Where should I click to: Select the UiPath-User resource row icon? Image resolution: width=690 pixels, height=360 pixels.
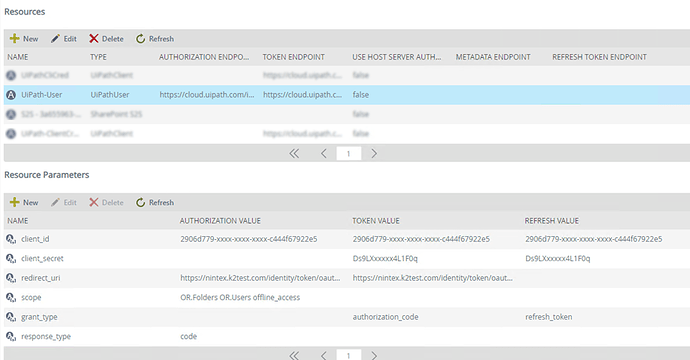pos(11,95)
